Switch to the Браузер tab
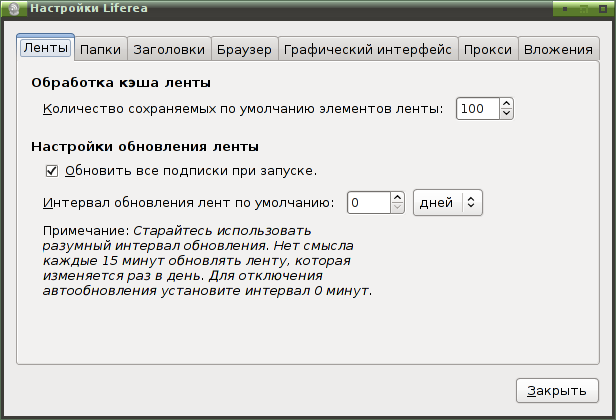Image resolution: width=616 pixels, height=420 pixels. [x=244, y=50]
